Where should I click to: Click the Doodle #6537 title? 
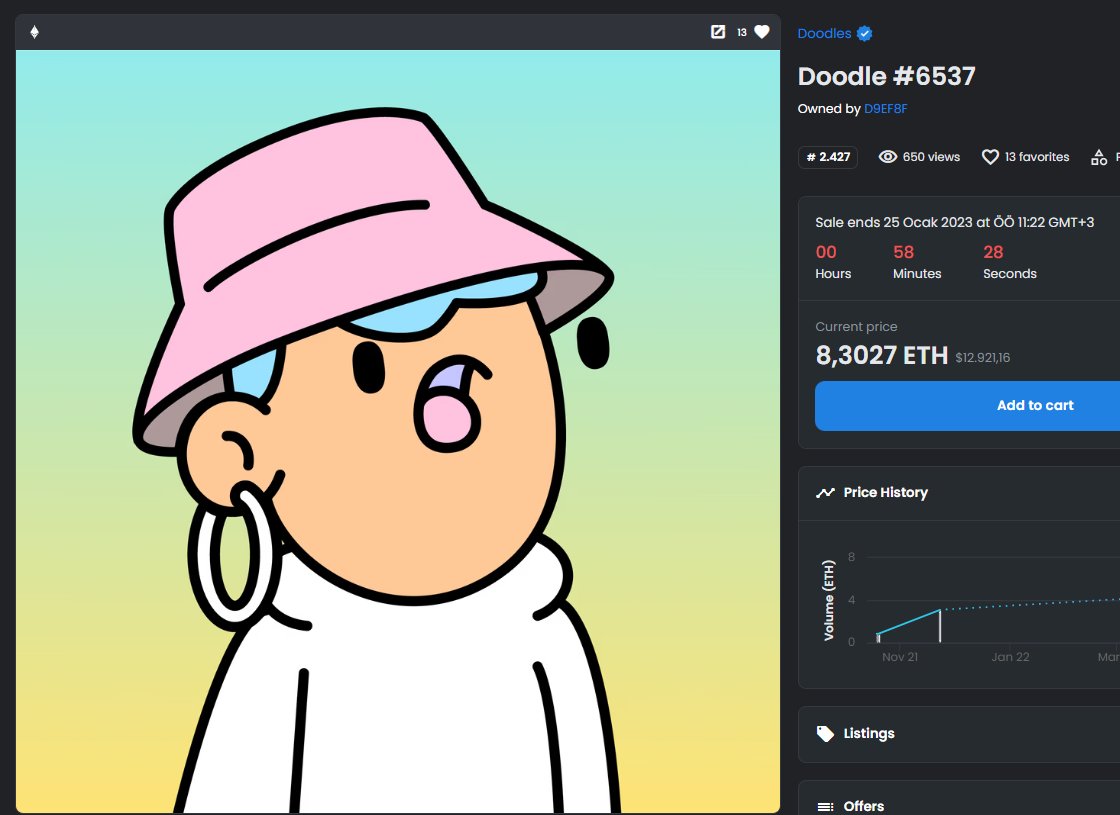(886, 76)
